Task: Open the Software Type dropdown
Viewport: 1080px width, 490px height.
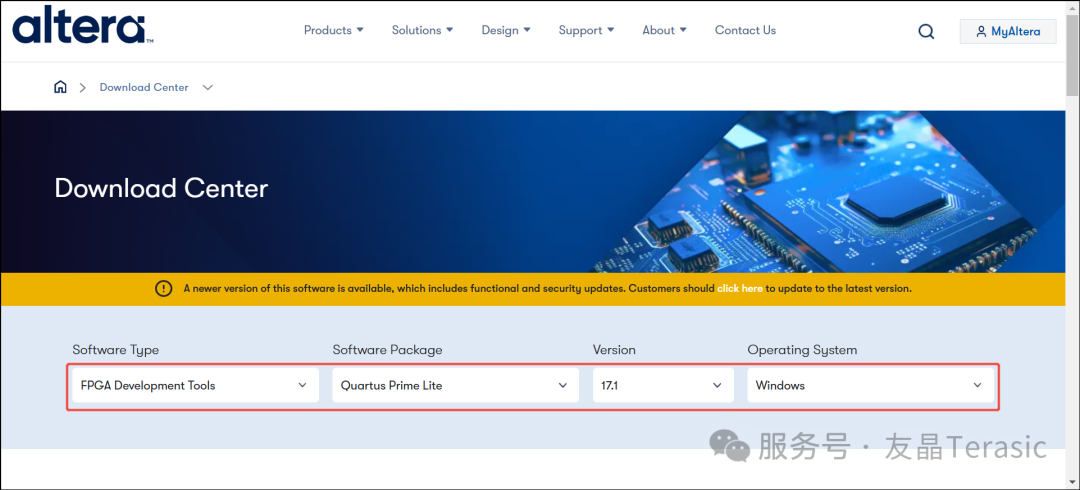Action: (195, 385)
